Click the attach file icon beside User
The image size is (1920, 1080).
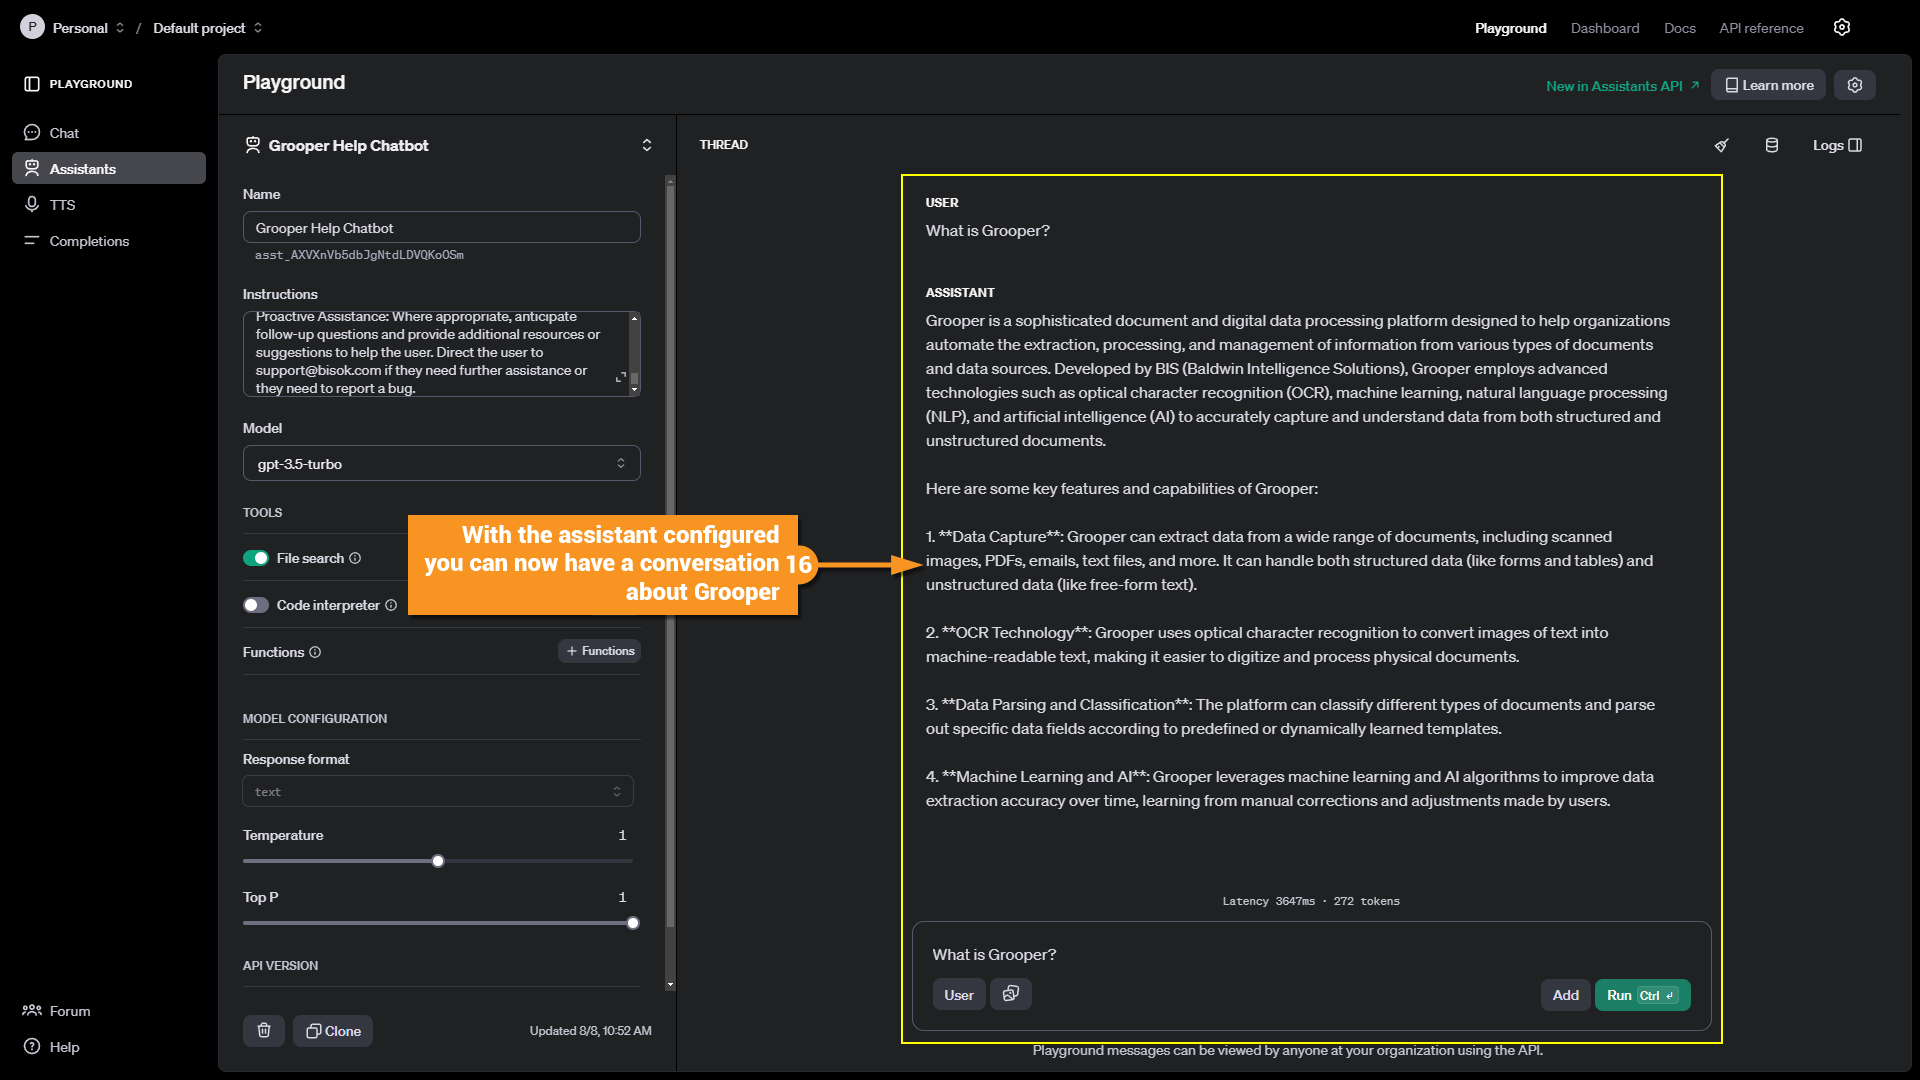(1010, 994)
